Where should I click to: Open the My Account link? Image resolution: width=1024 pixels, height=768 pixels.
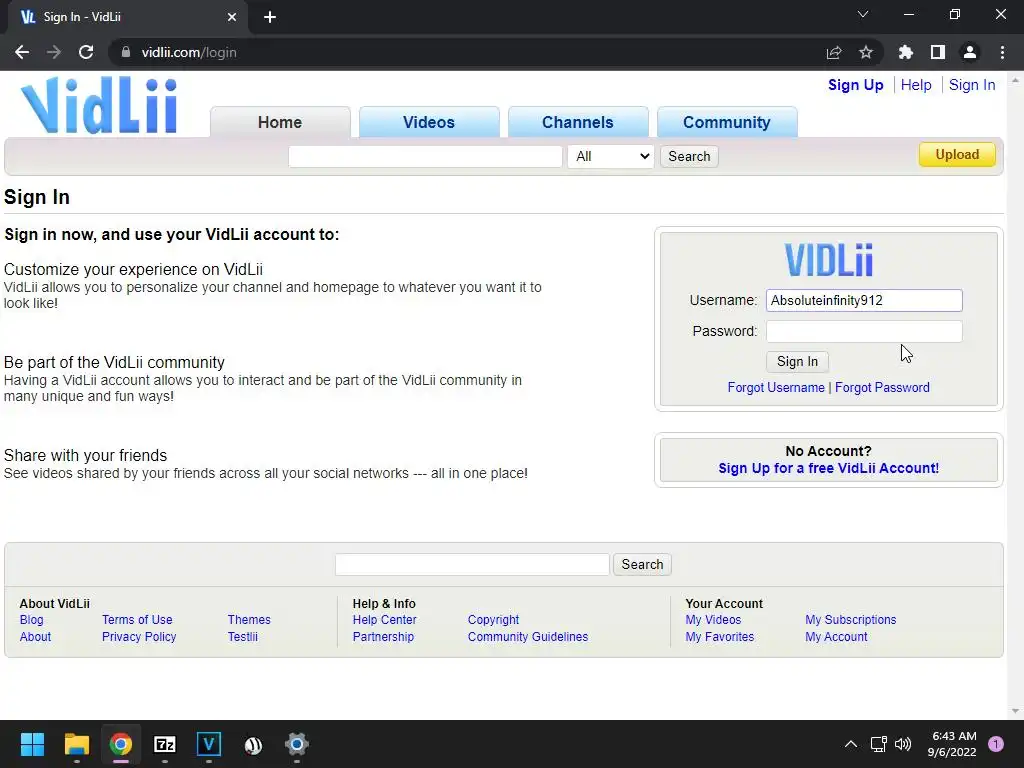(x=836, y=637)
